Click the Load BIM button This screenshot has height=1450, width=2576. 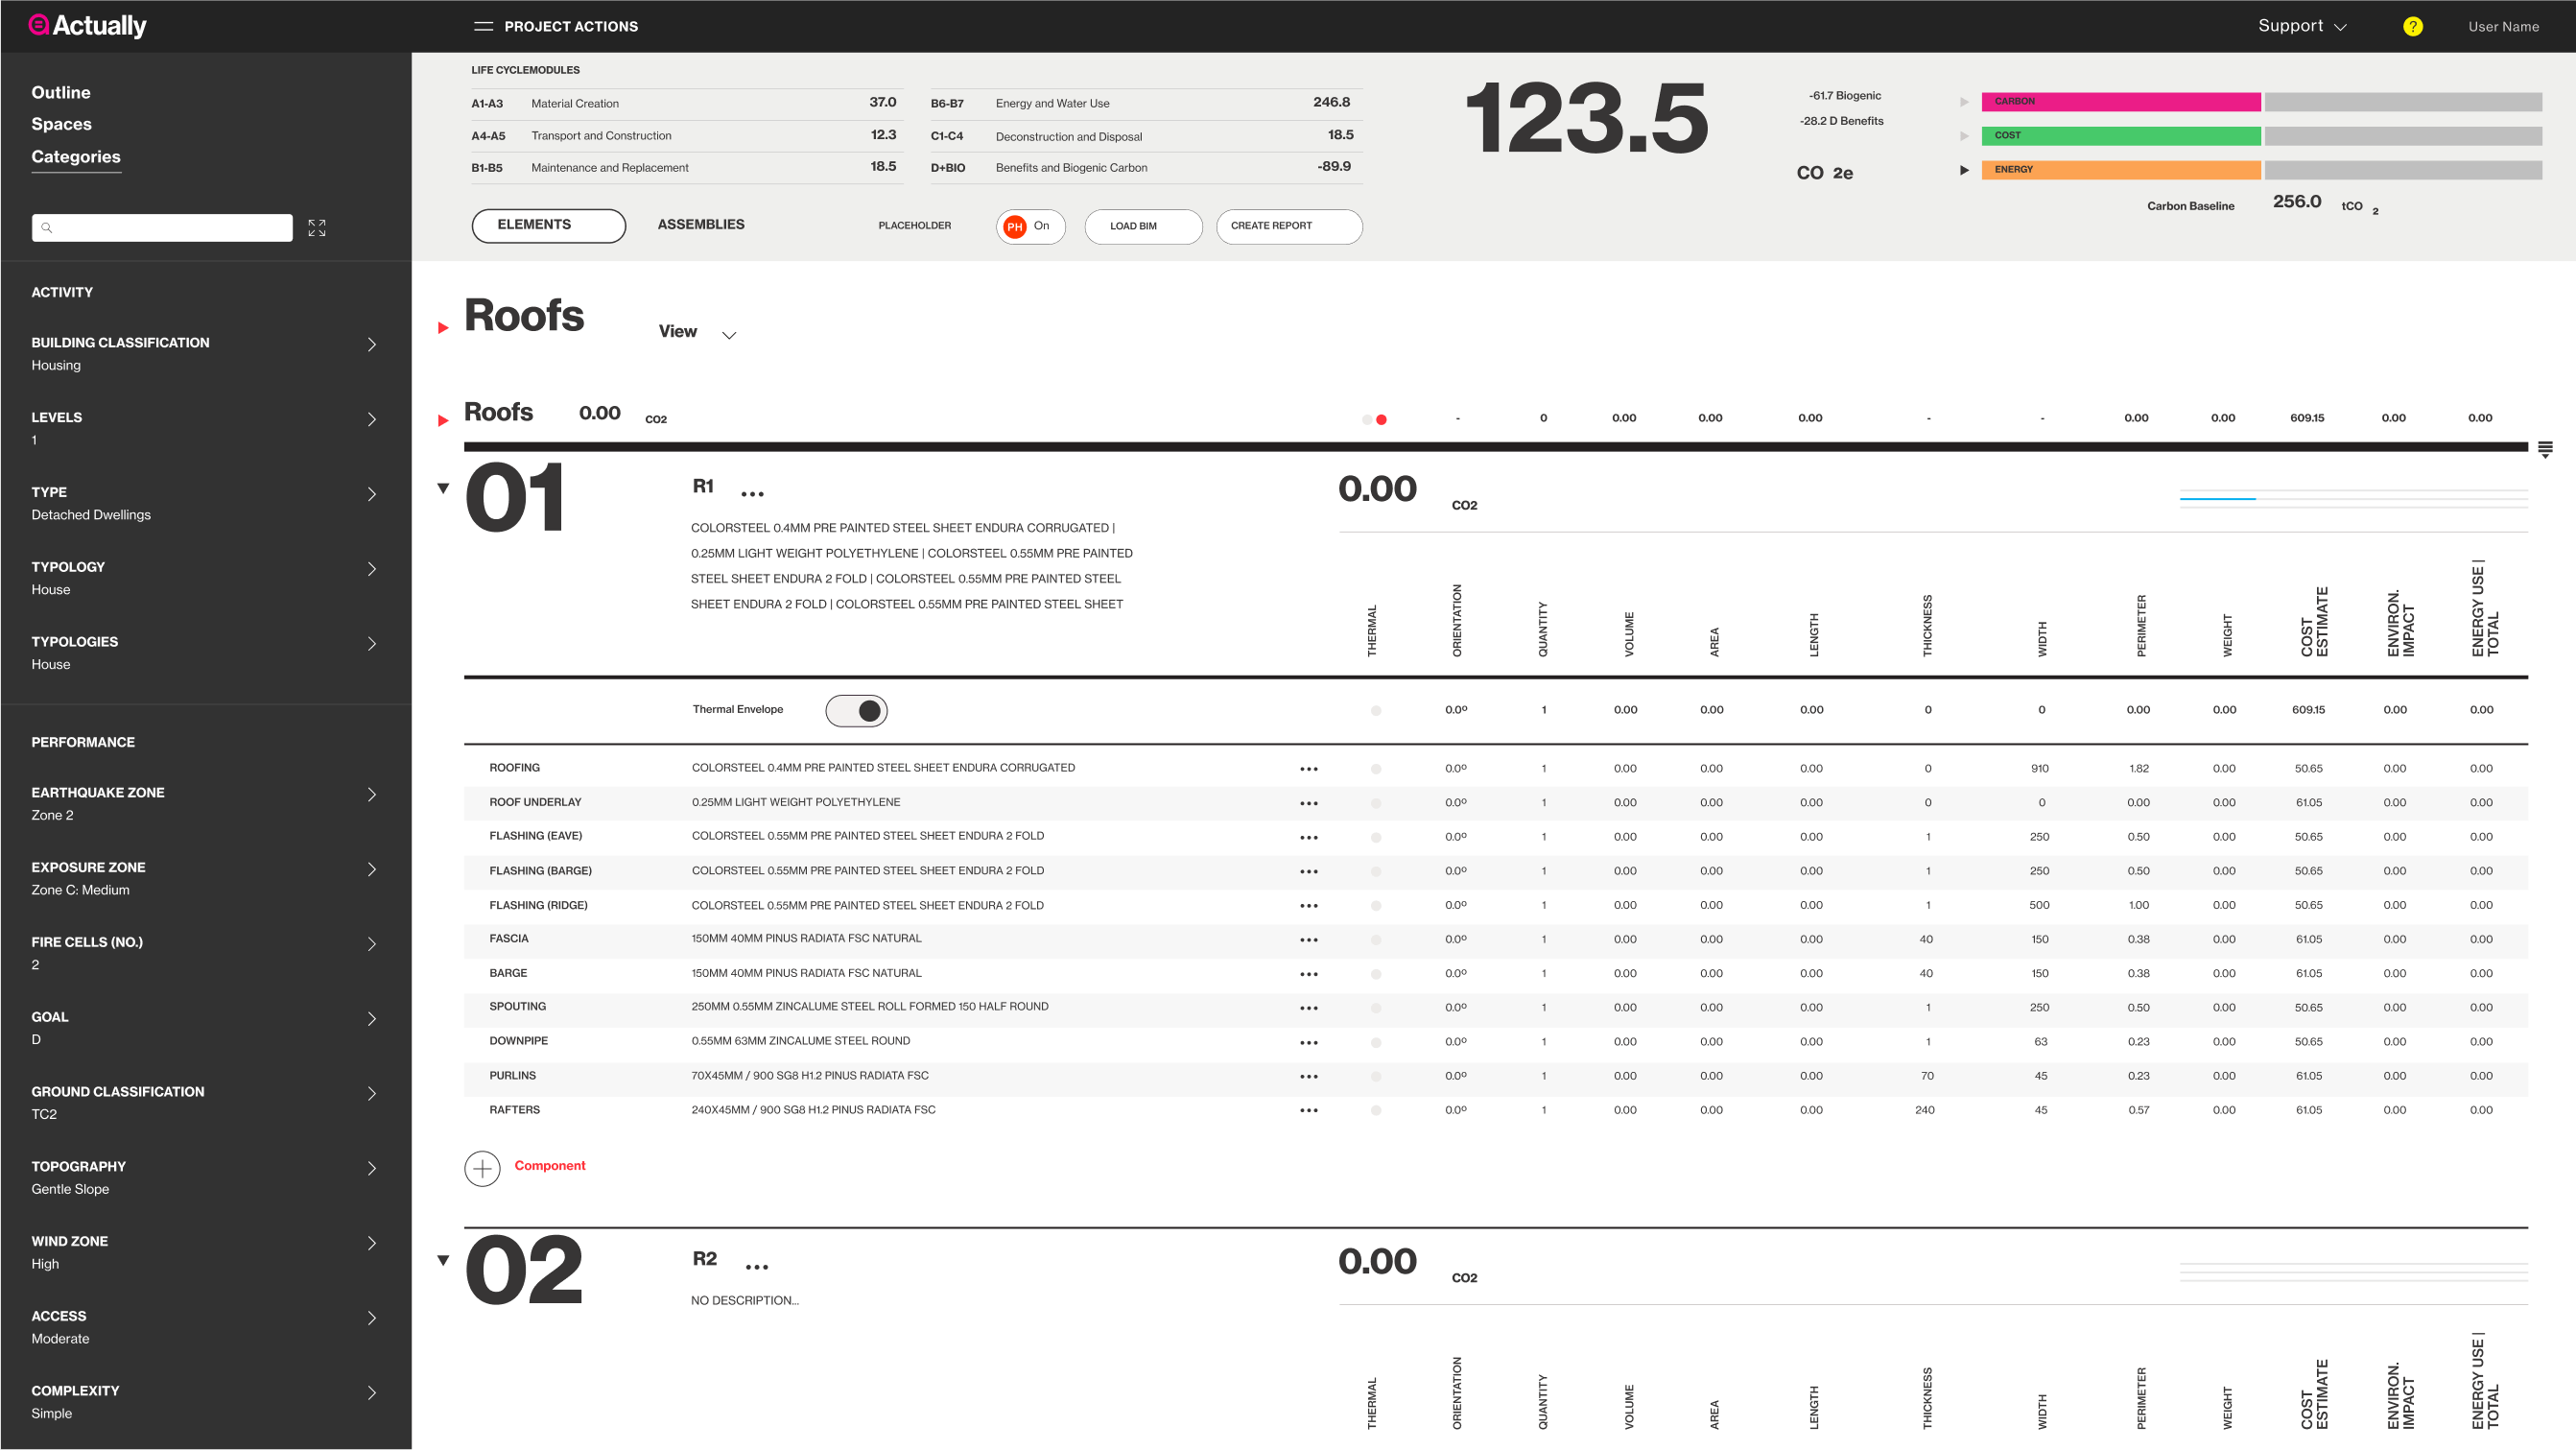1143,226
